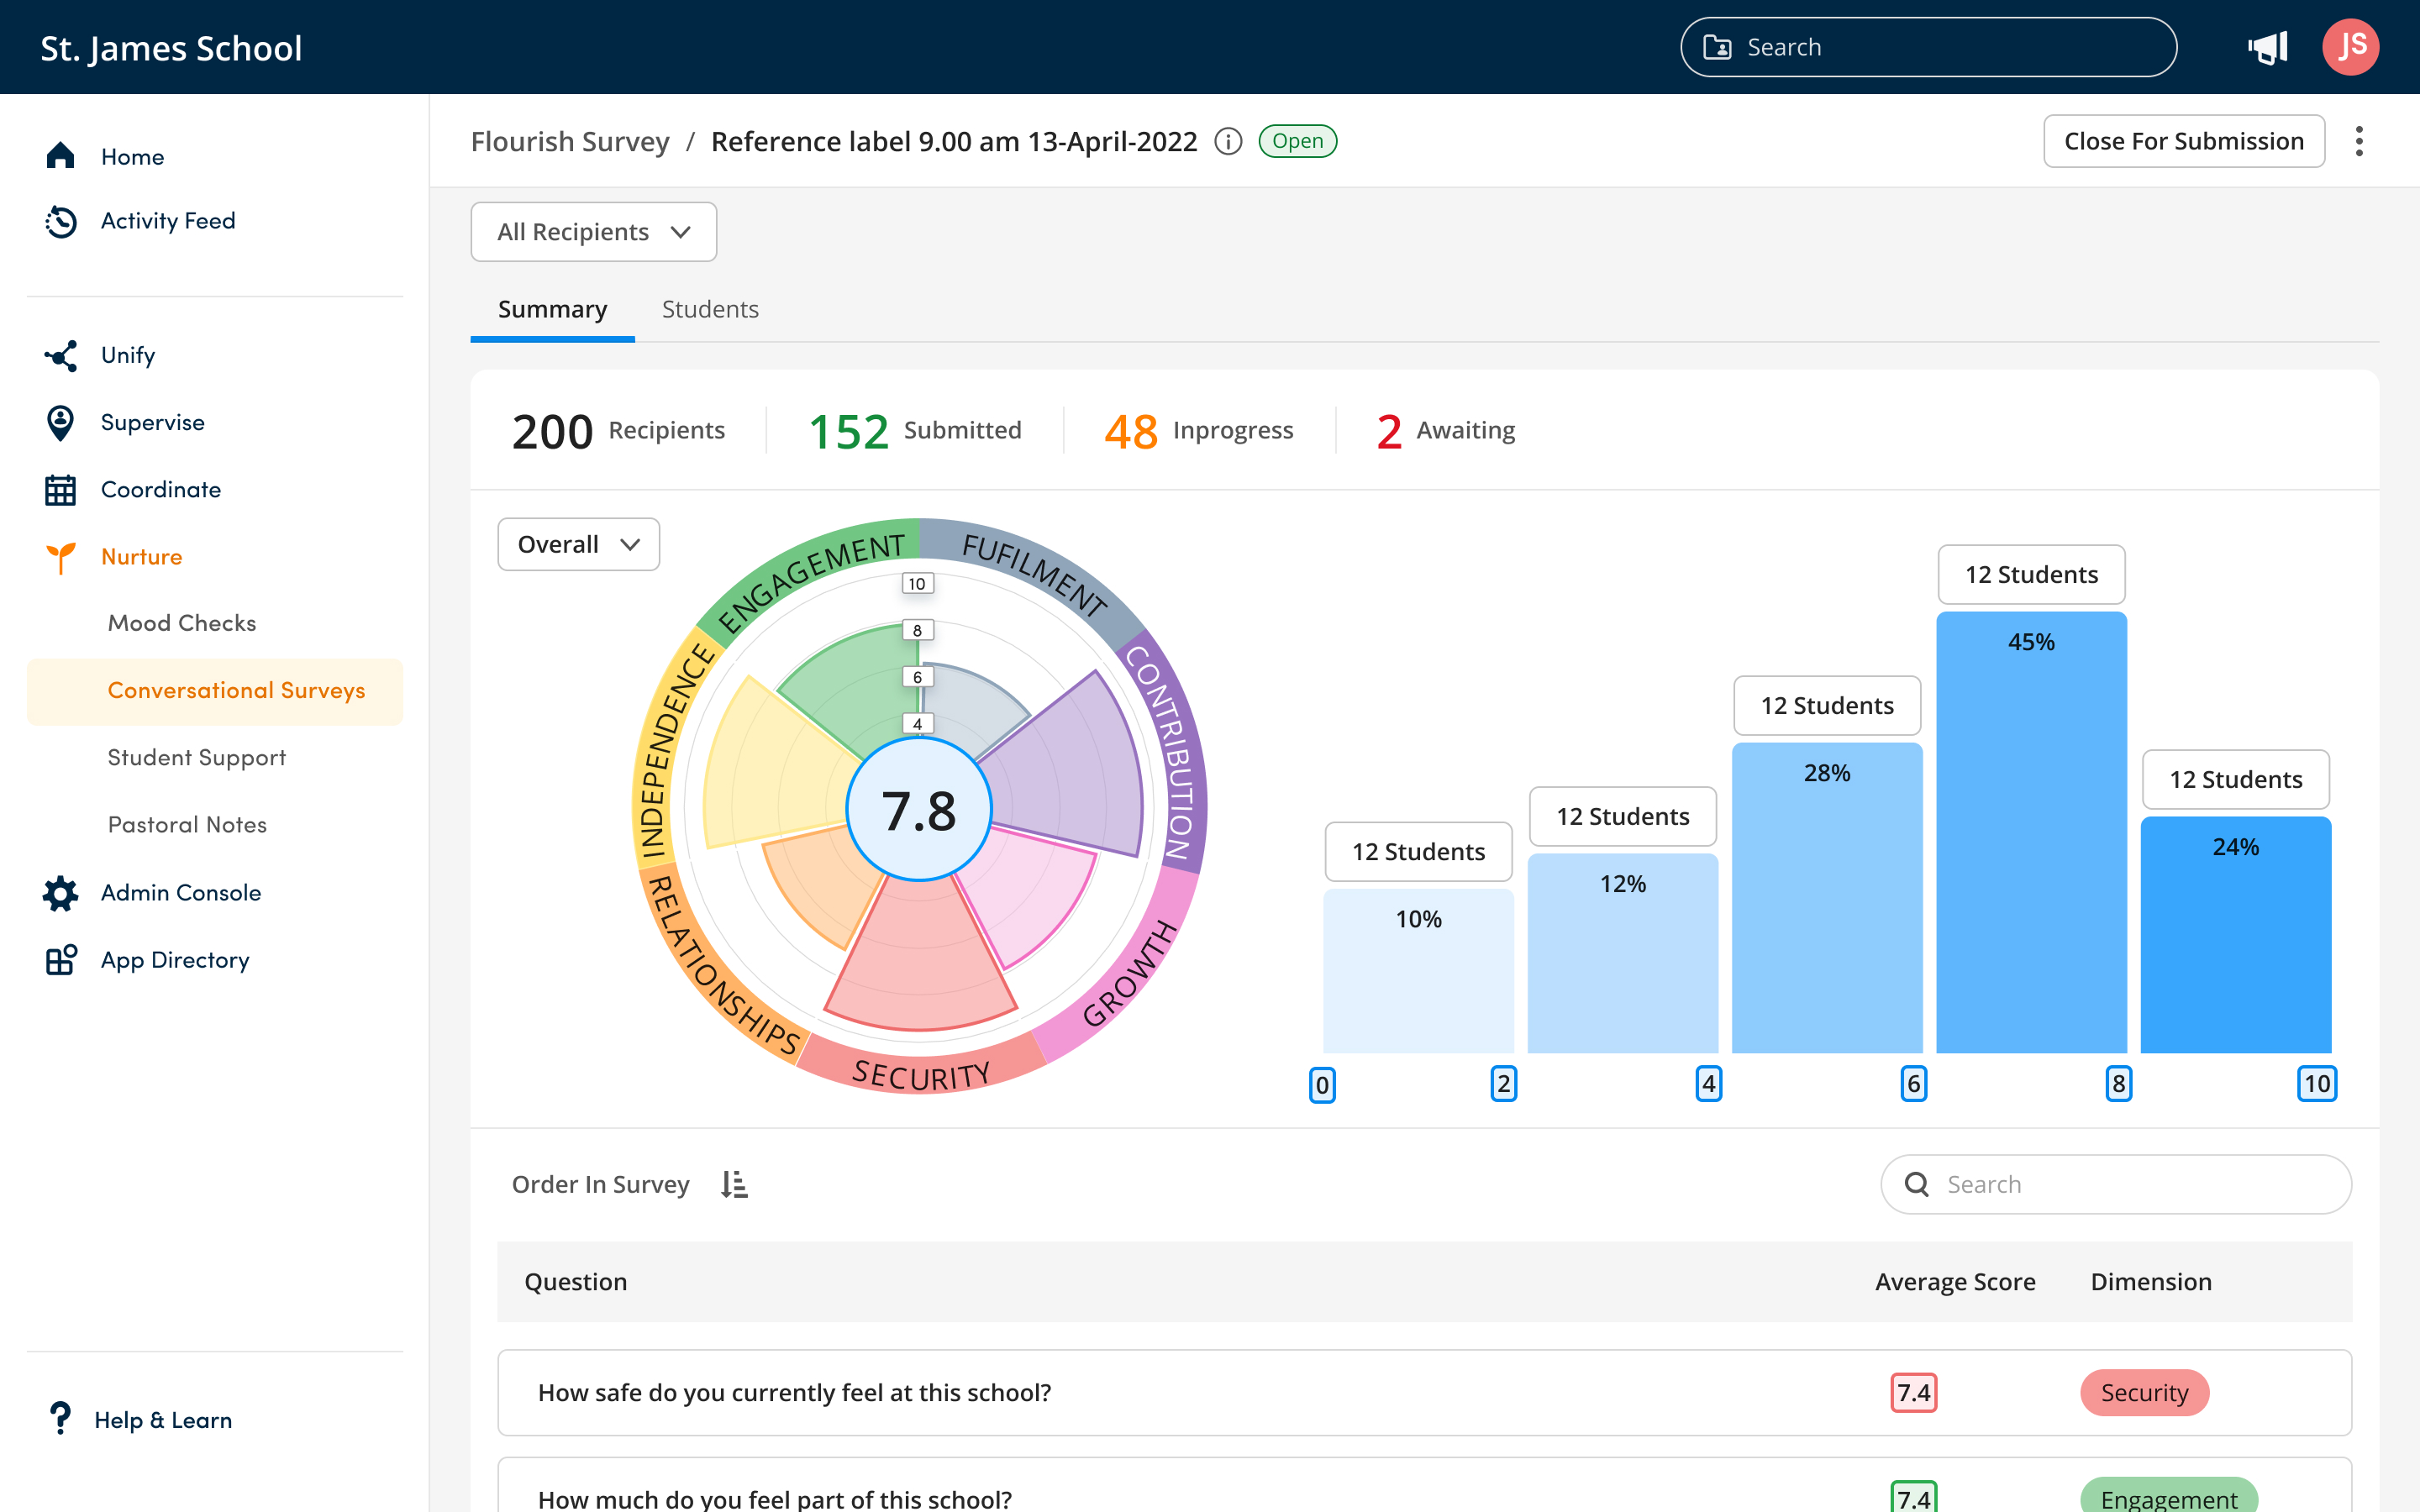Open Coordinate via its calendar icon
Image resolution: width=2420 pixels, height=1512 pixels.
point(60,489)
